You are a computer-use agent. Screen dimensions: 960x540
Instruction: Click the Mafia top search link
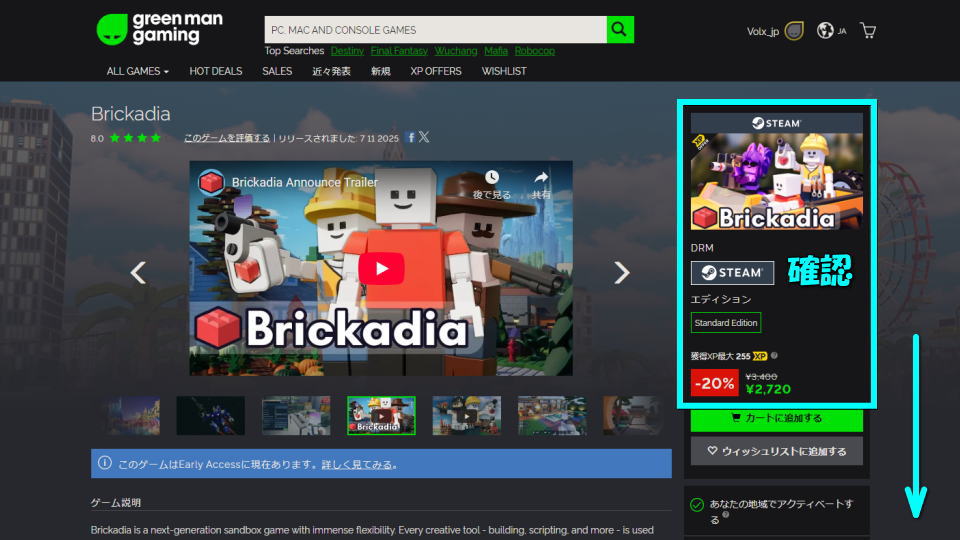495,51
